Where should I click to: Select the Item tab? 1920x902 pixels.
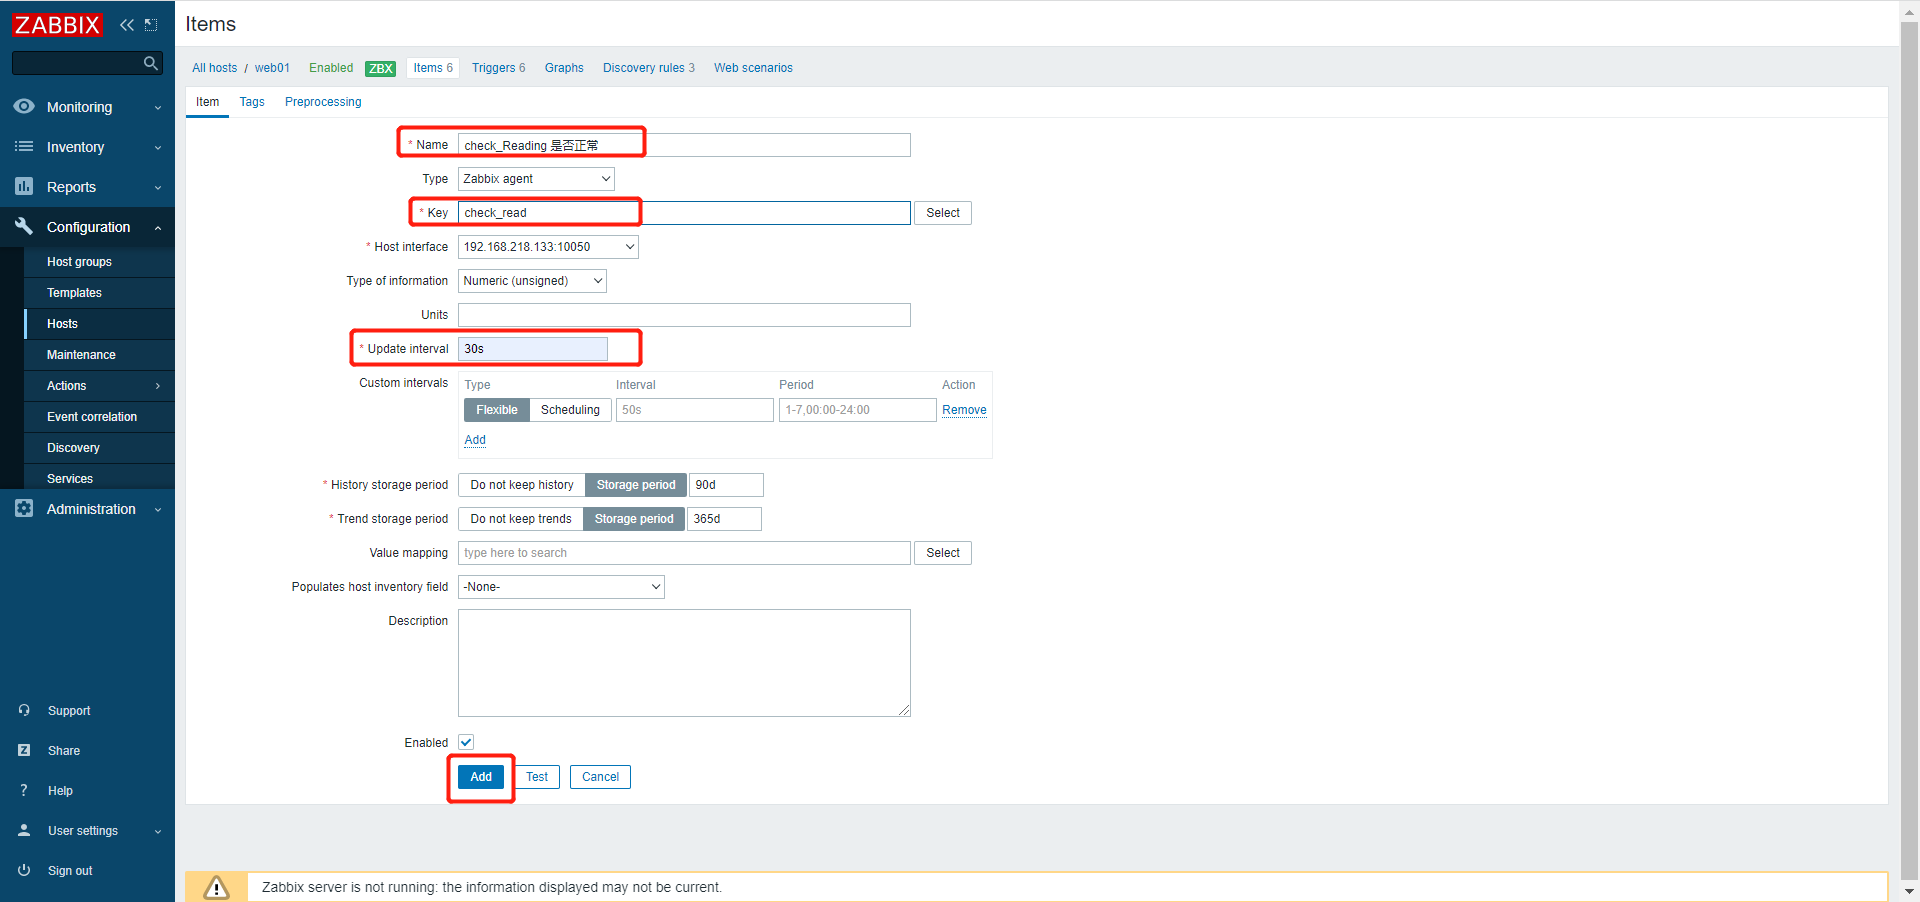tap(207, 102)
